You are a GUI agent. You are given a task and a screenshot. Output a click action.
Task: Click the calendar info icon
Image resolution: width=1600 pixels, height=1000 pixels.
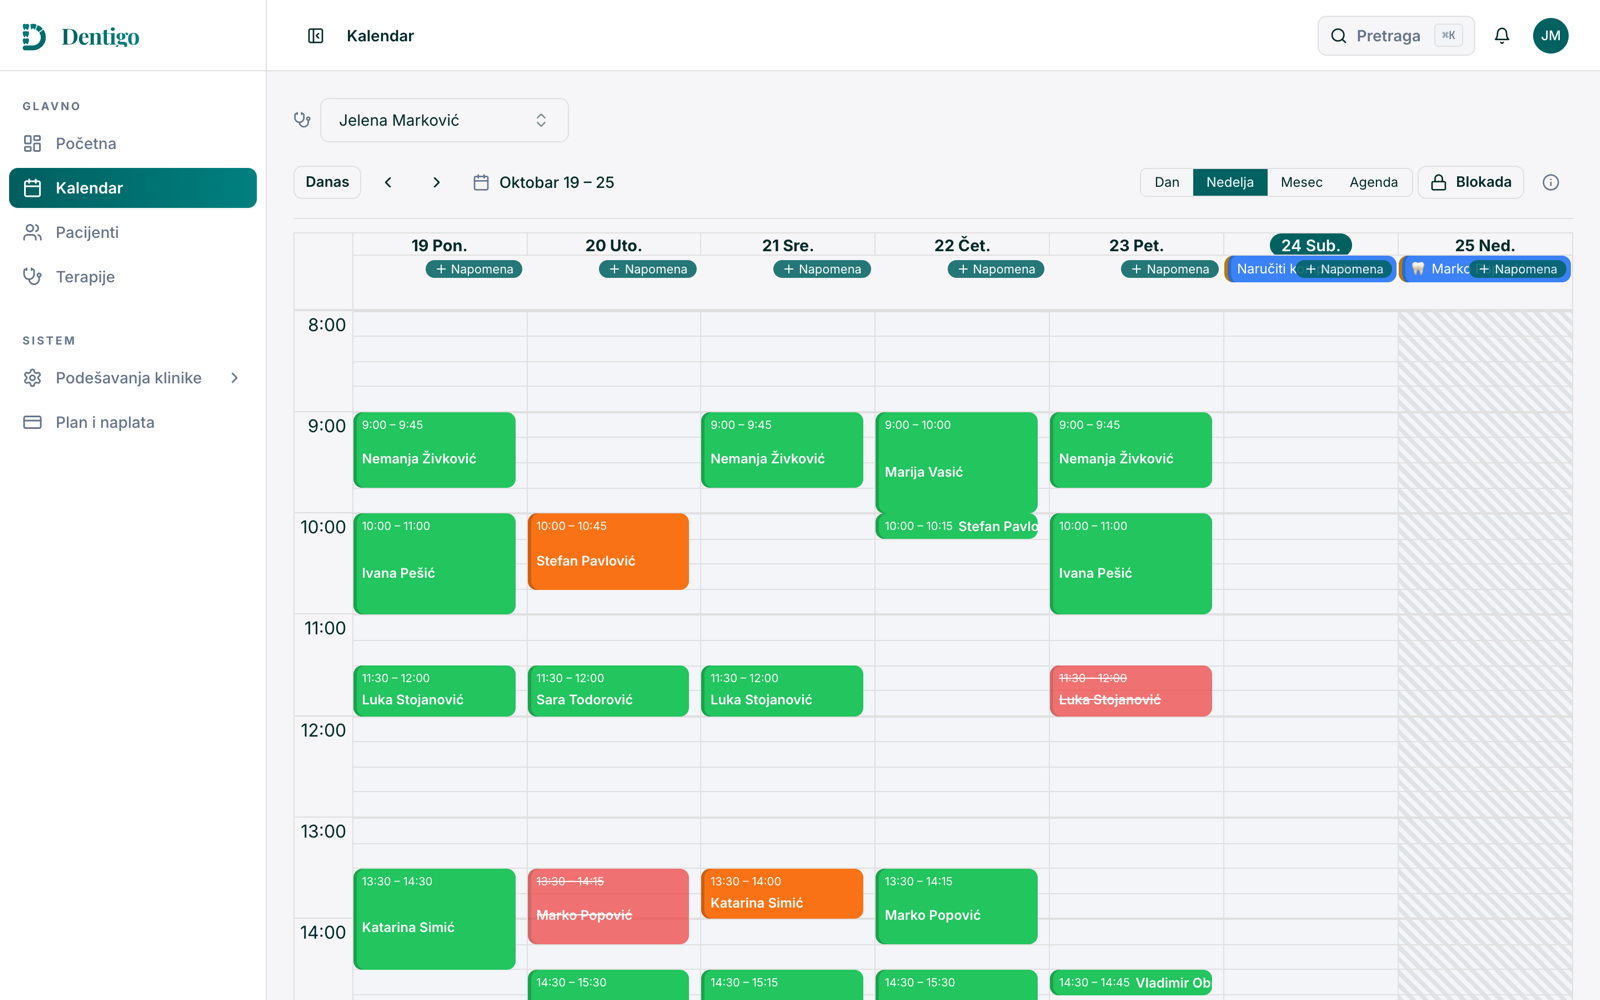click(1550, 182)
